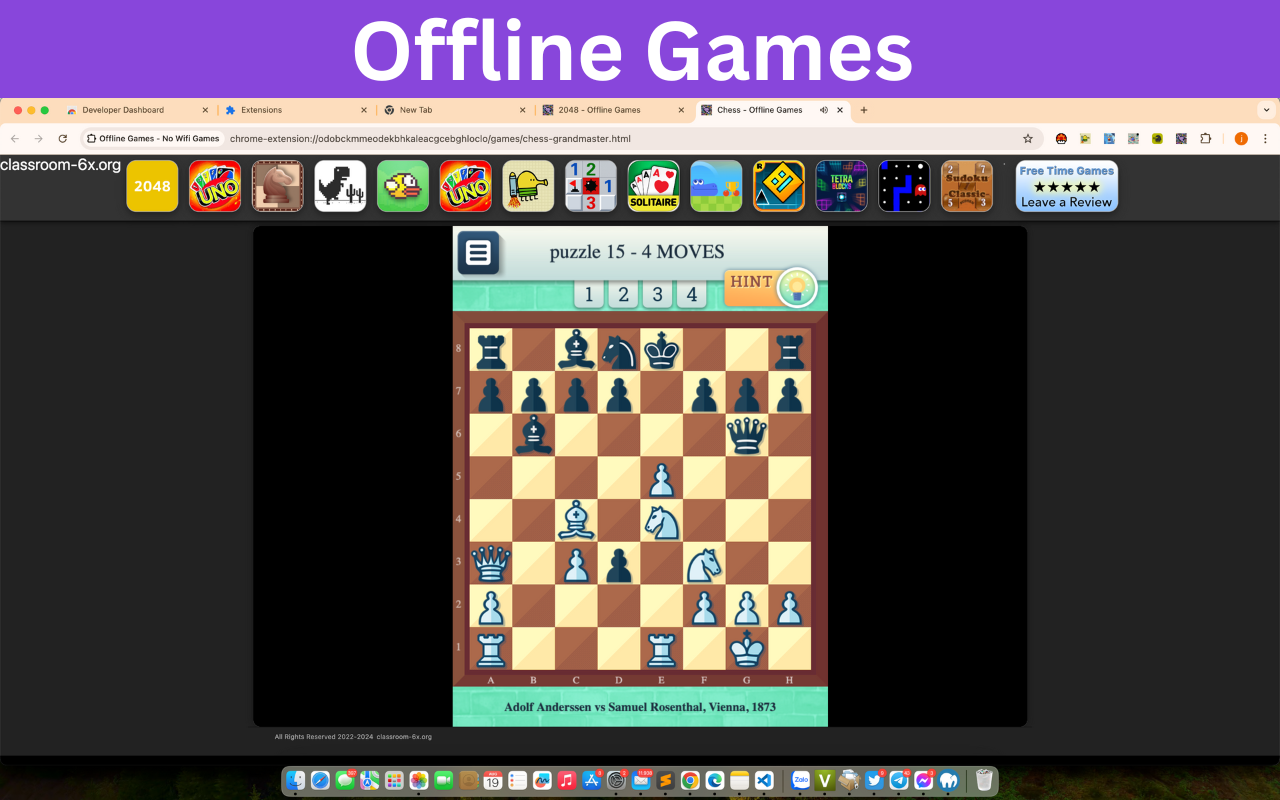Click the black king on e8

pyautogui.click(x=661, y=350)
